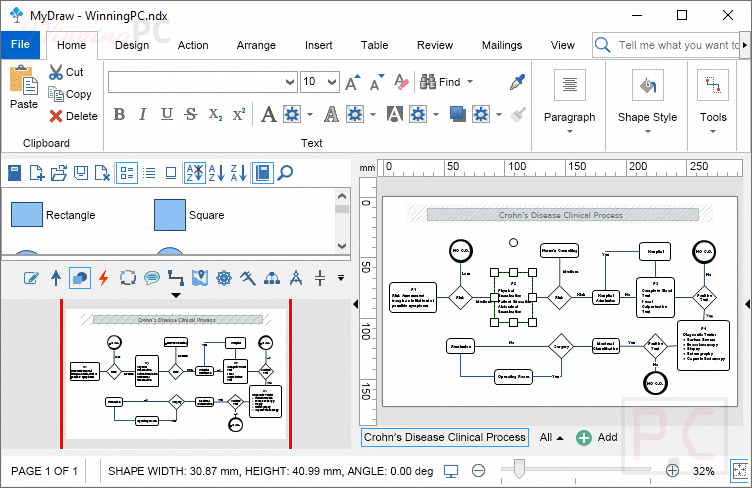Pick the Rectangle library shape
Viewport: 752px width, 488px height.
[53, 215]
